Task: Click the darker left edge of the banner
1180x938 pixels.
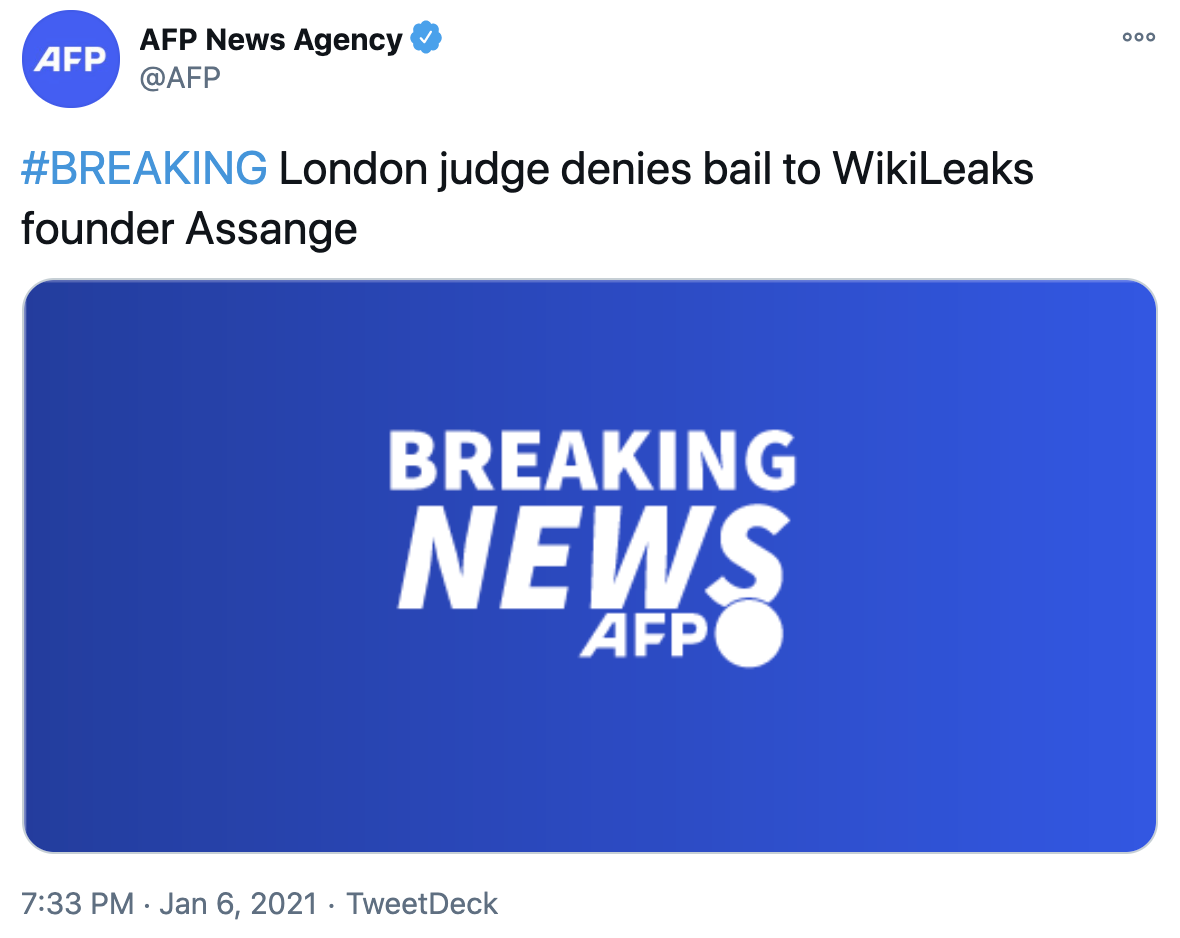Action: coord(60,566)
